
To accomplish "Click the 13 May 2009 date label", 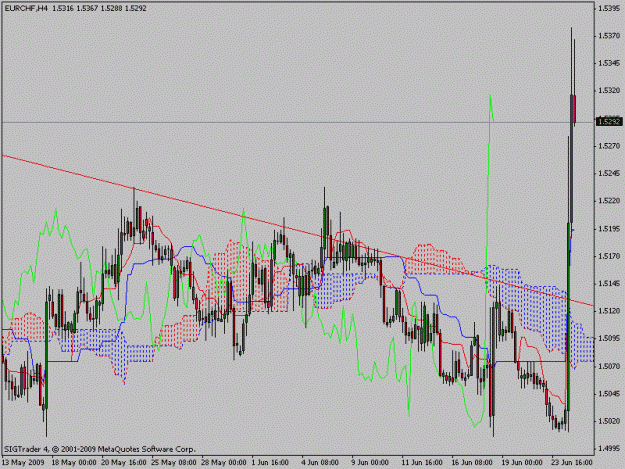I will (x=23, y=463).
